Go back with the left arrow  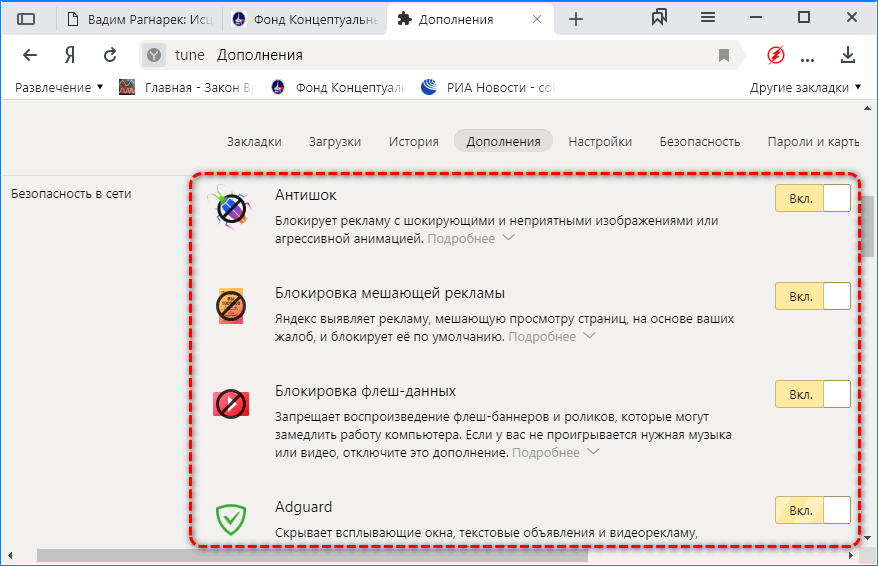point(30,55)
